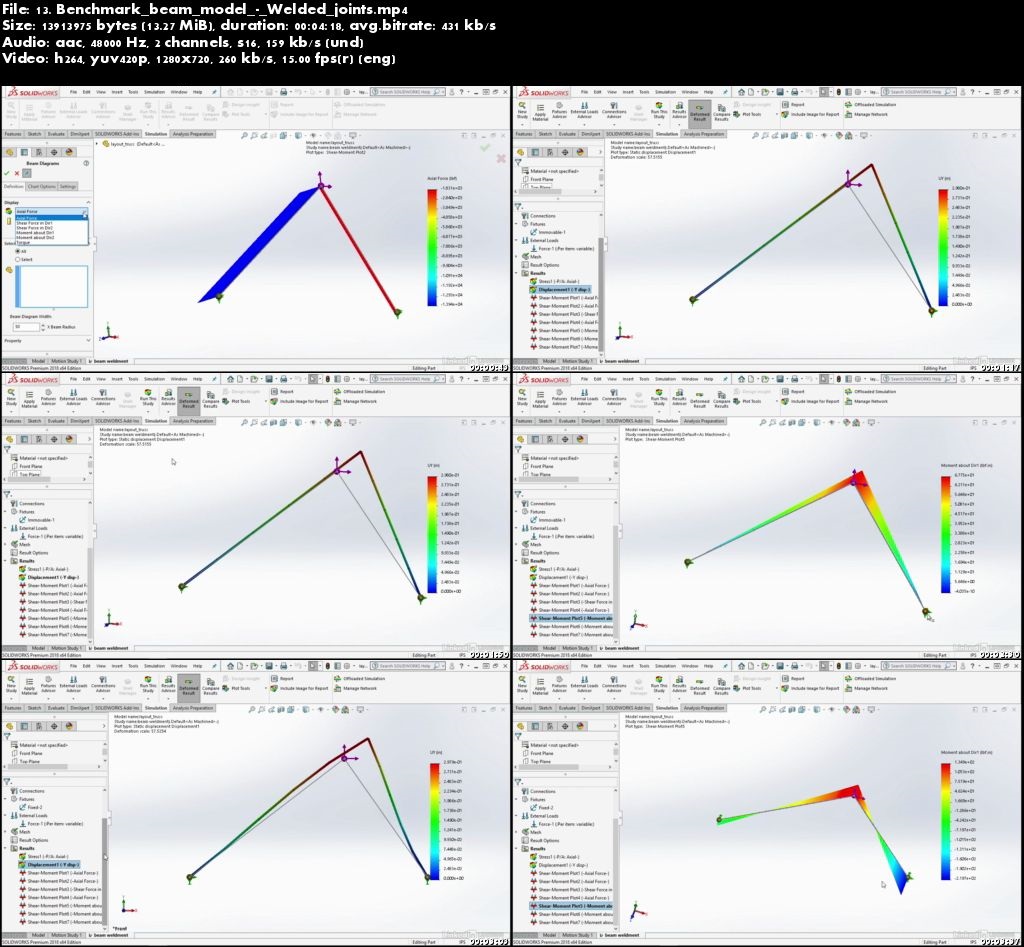Click Manage Network, top-right frame
The image size is (1024, 947).
(866, 114)
